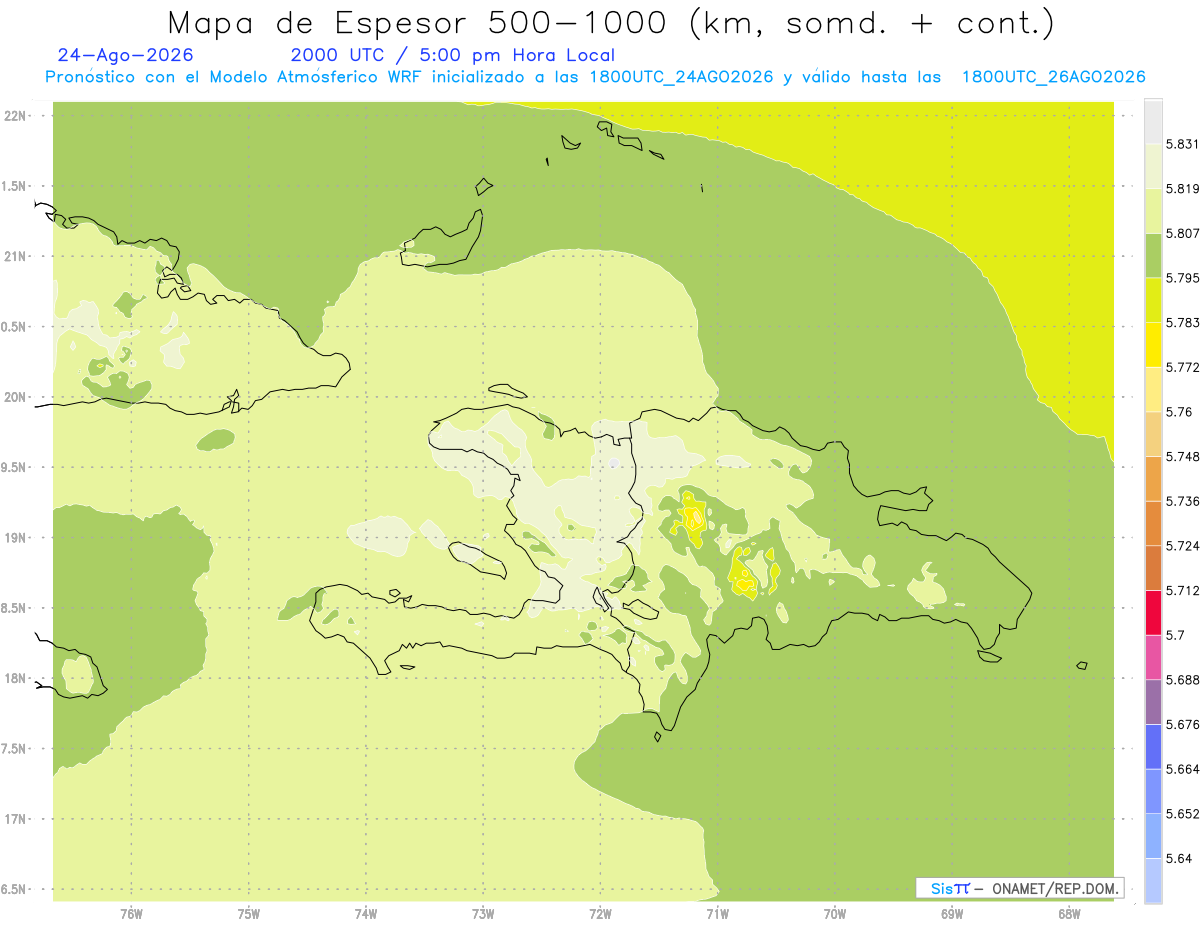
Task: Click legend value 5.724
Action: coord(1182,546)
